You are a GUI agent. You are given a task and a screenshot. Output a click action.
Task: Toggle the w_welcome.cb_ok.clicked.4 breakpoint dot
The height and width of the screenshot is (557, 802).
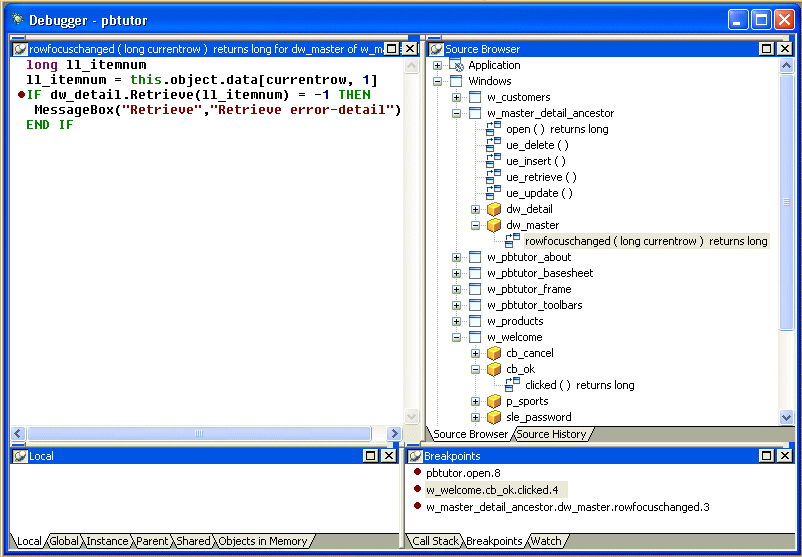[417, 489]
